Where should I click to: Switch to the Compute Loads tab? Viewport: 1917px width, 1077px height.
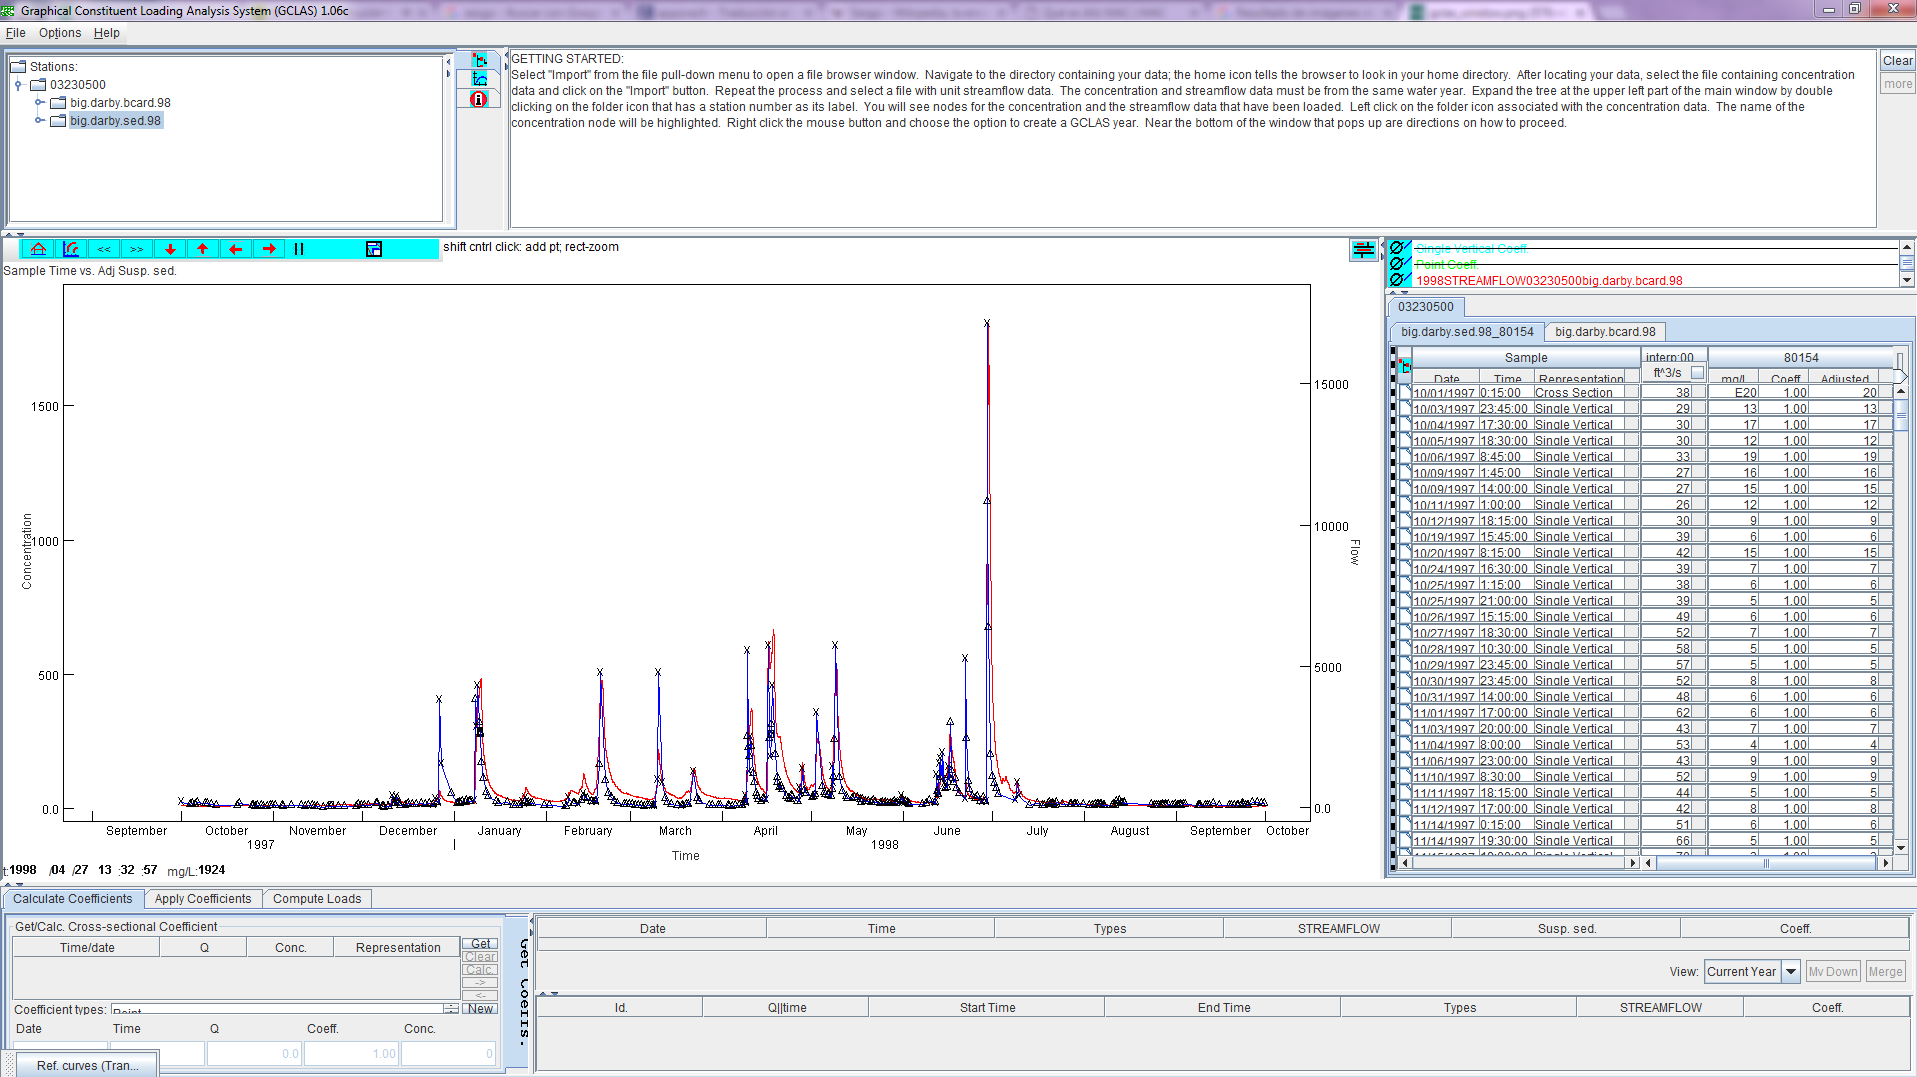click(317, 899)
